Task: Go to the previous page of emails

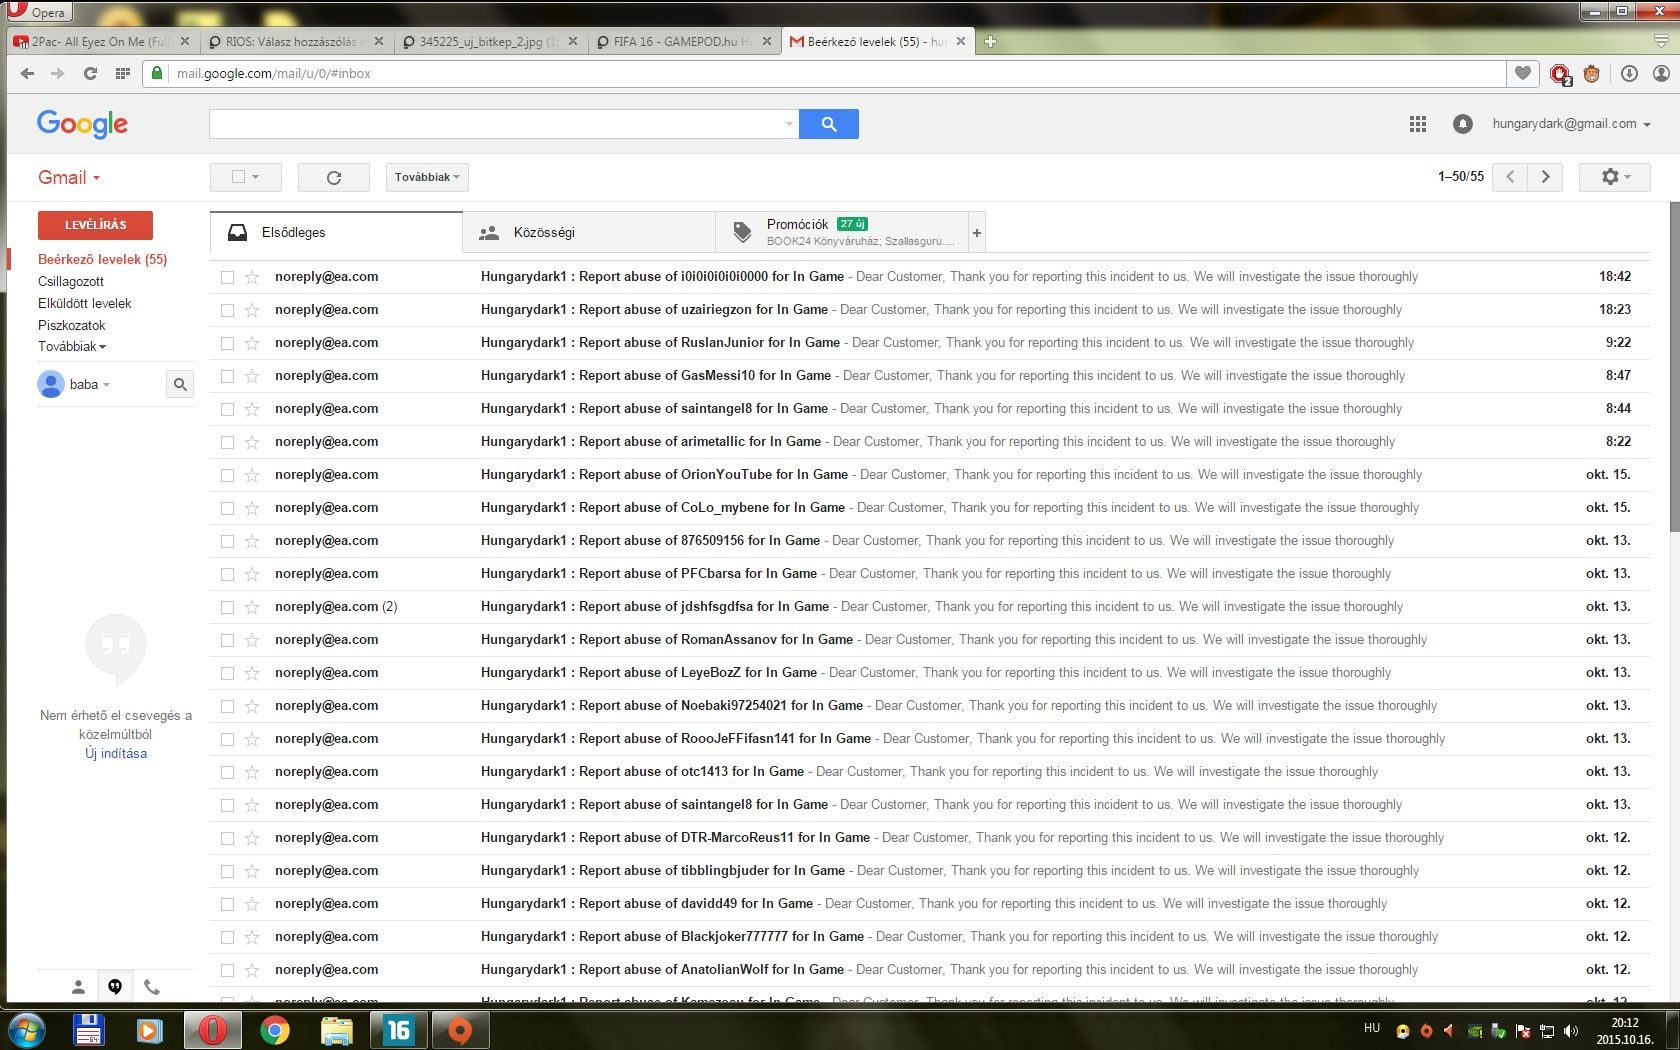Action: coord(1511,177)
